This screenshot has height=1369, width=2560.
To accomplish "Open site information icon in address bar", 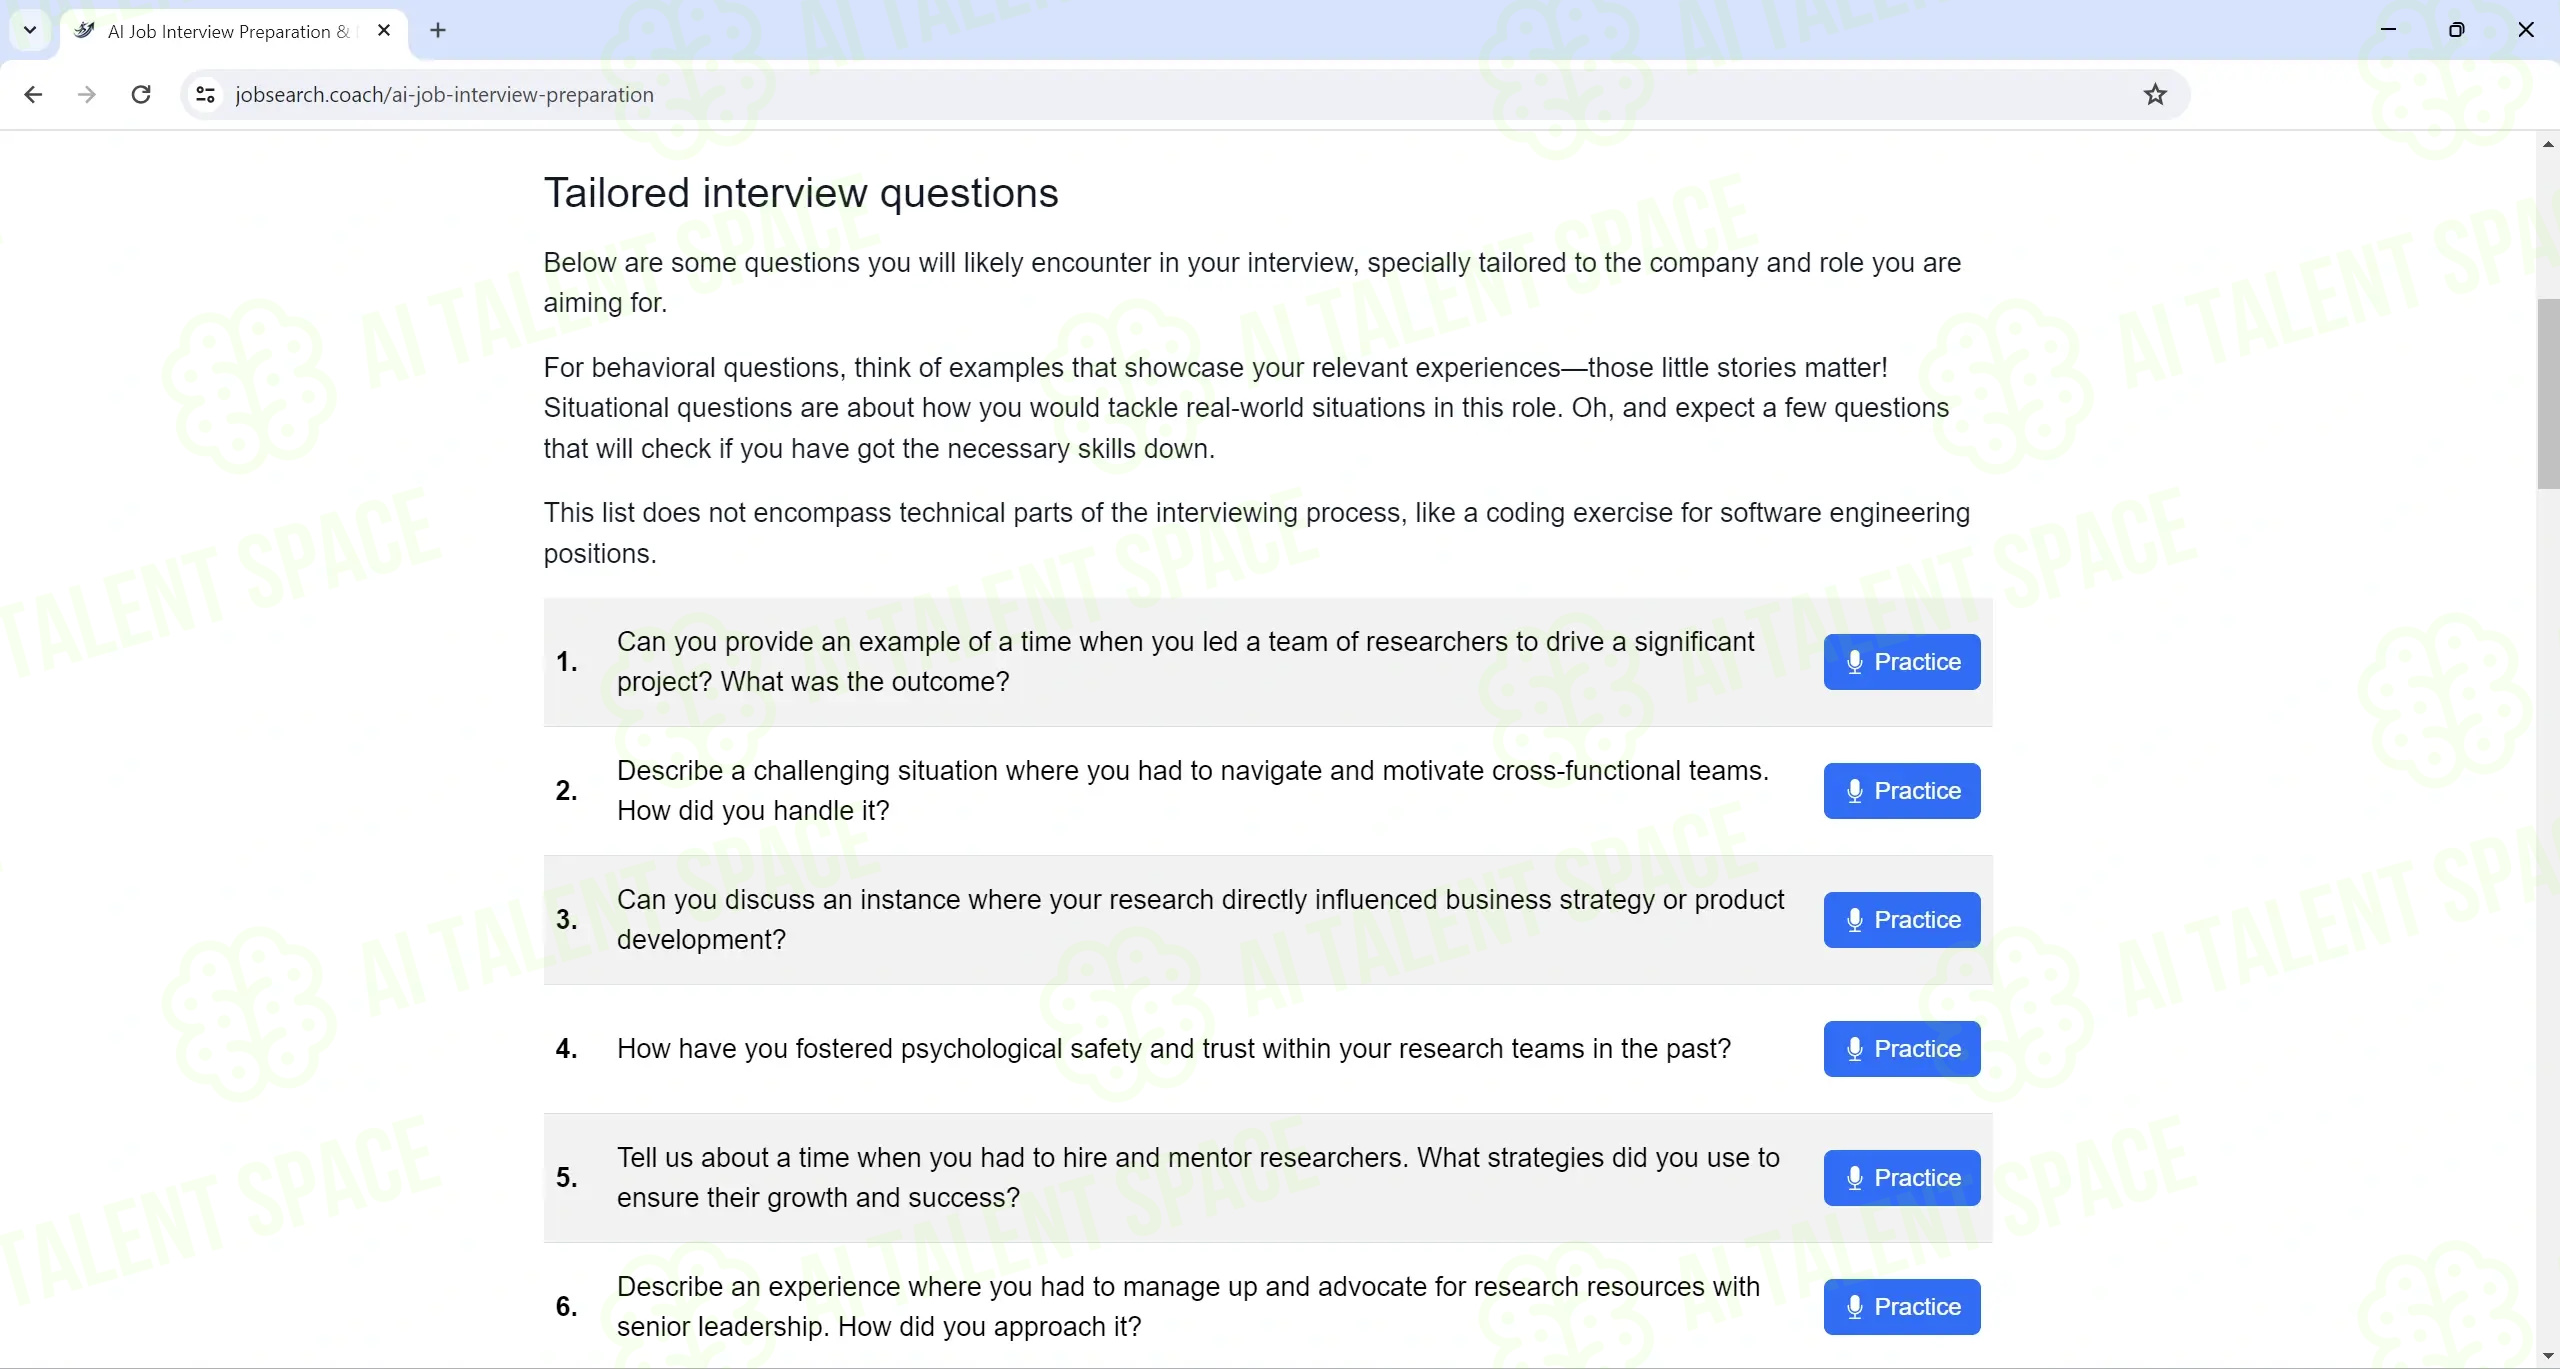I will click(205, 94).
